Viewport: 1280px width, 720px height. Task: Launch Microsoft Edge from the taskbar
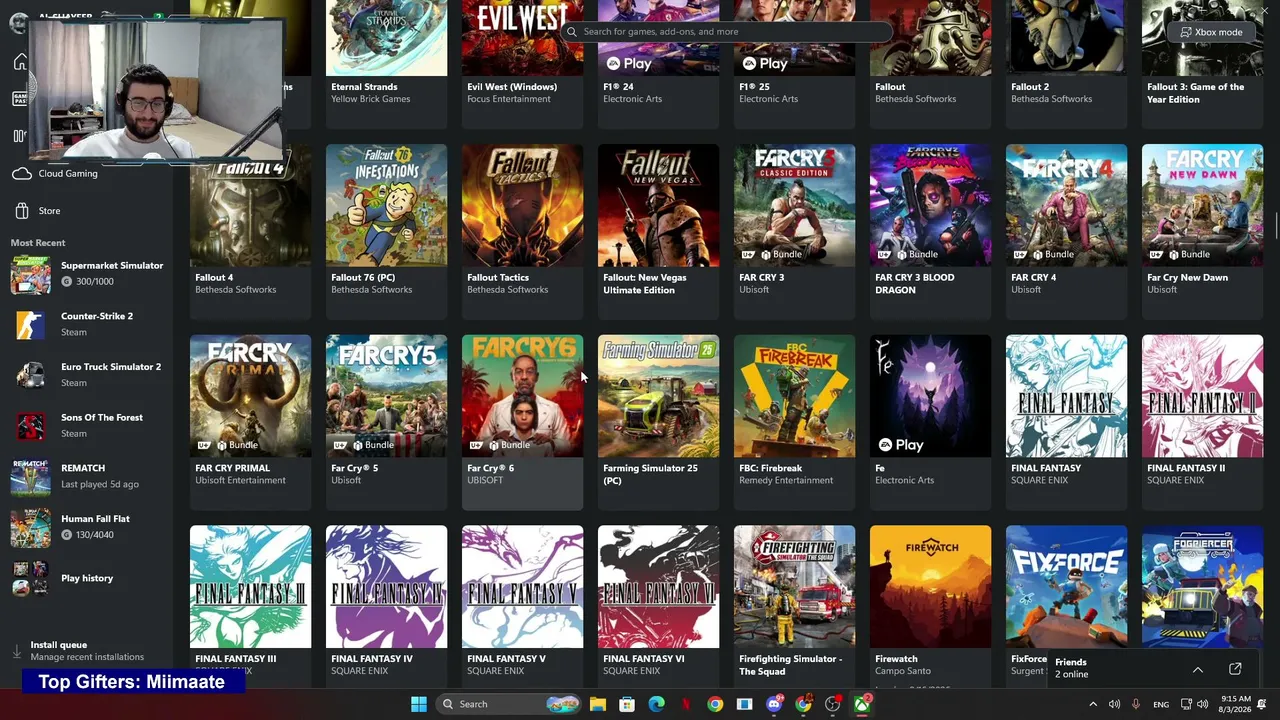656,704
